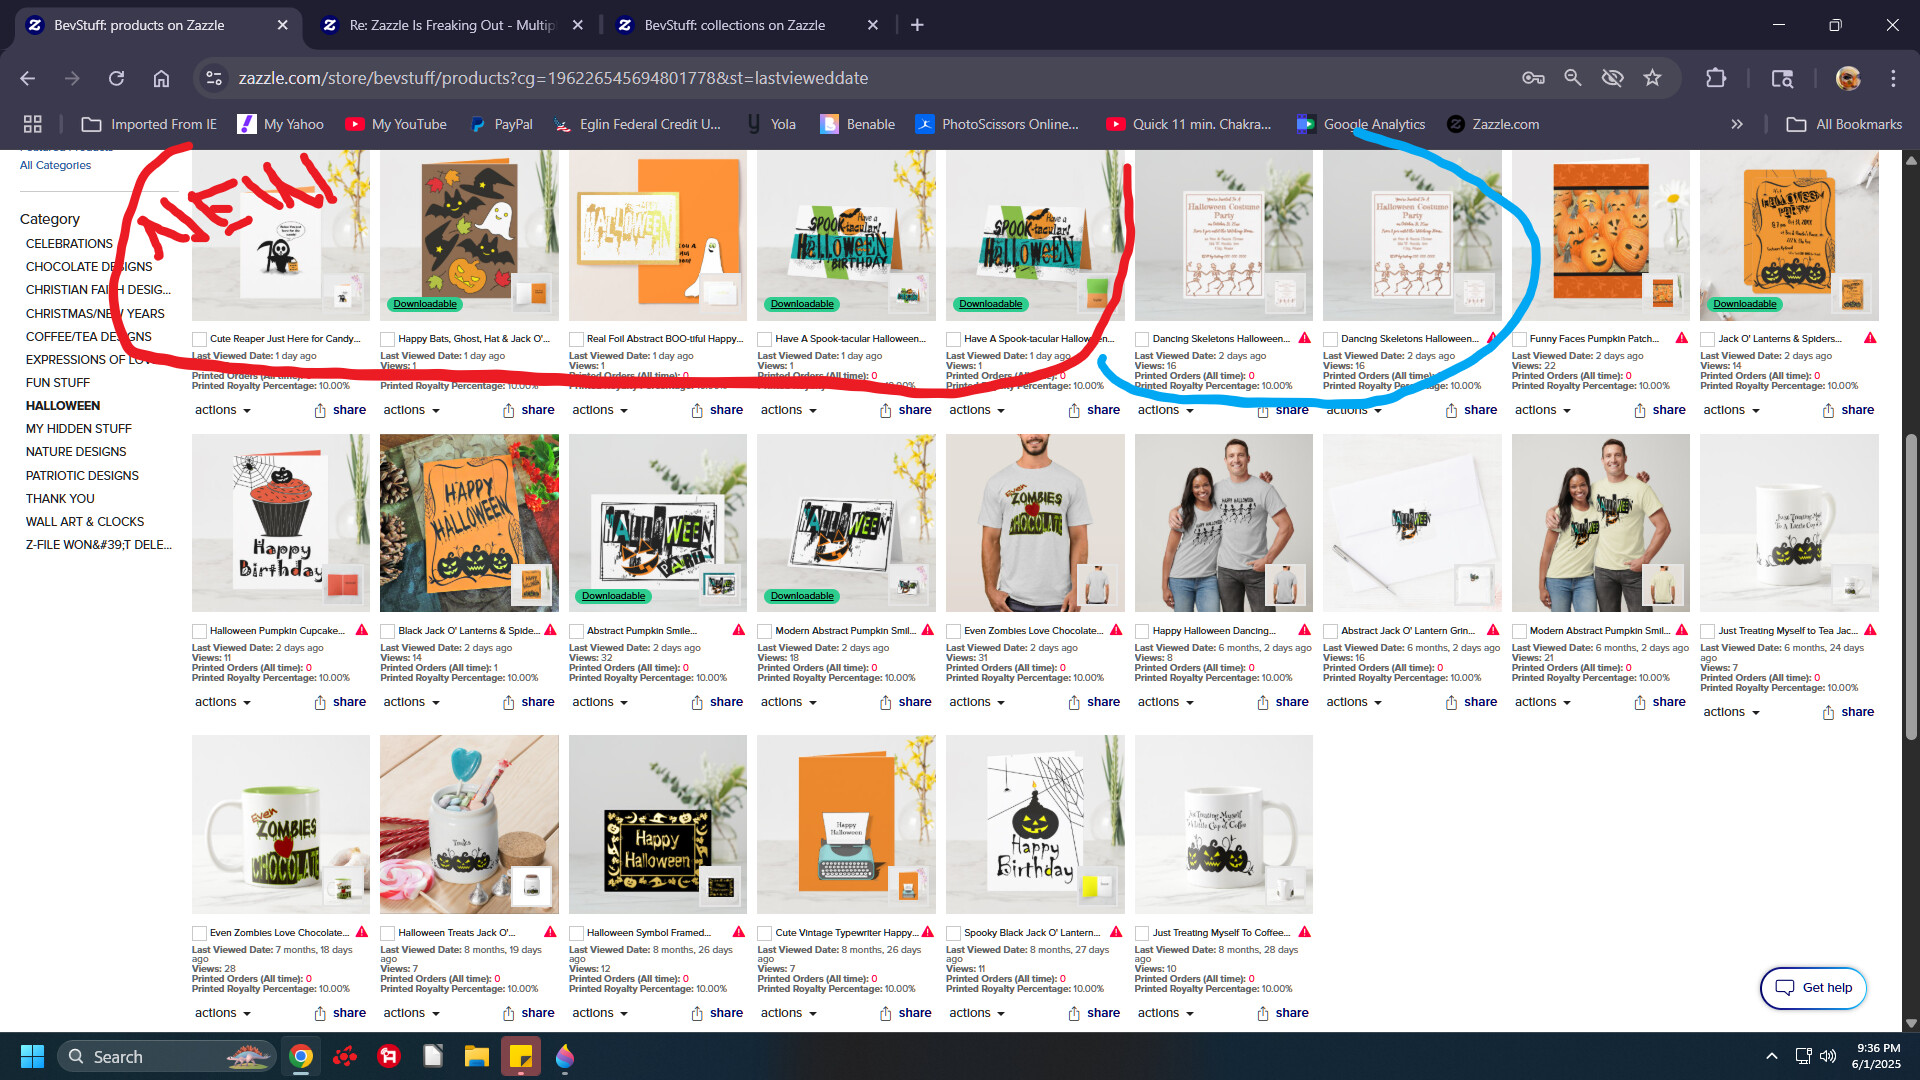Expand actions dropdown for Happy Bats card
The image size is (1920, 1080).
click(412, 410)
